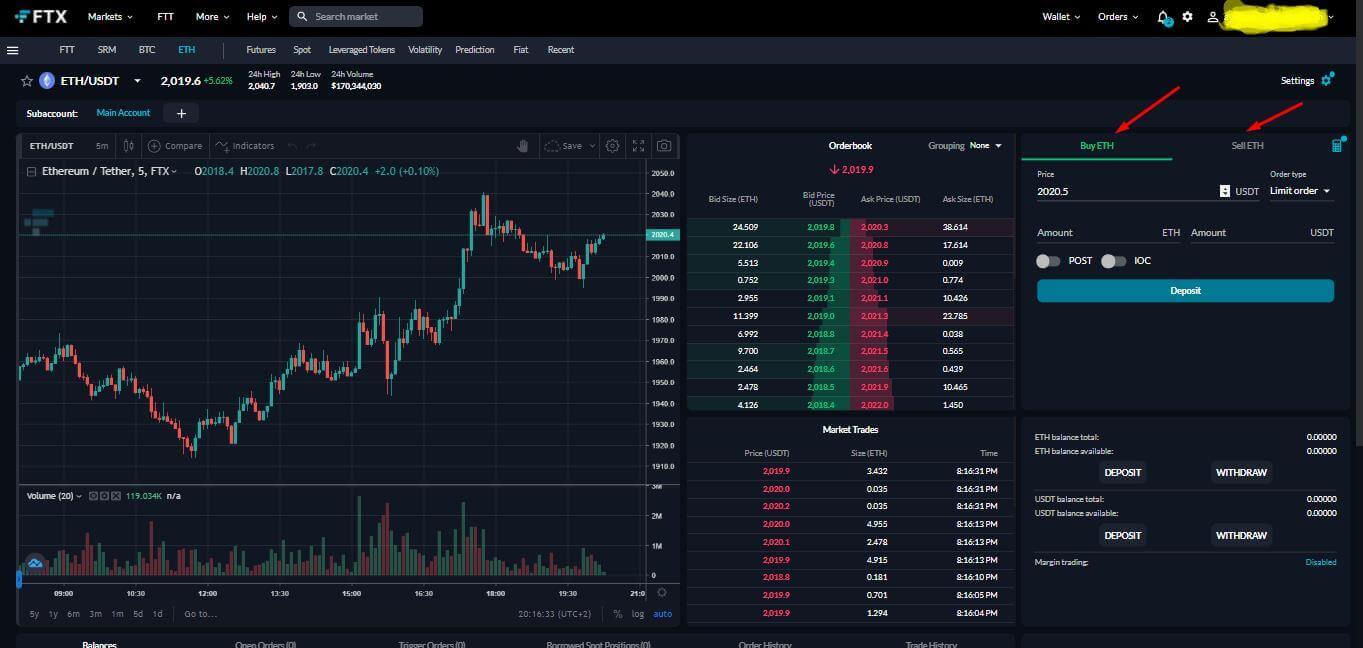1363x648 pixels.
Task: Click the Amount USDT input field
Action: pos(1262,233)
